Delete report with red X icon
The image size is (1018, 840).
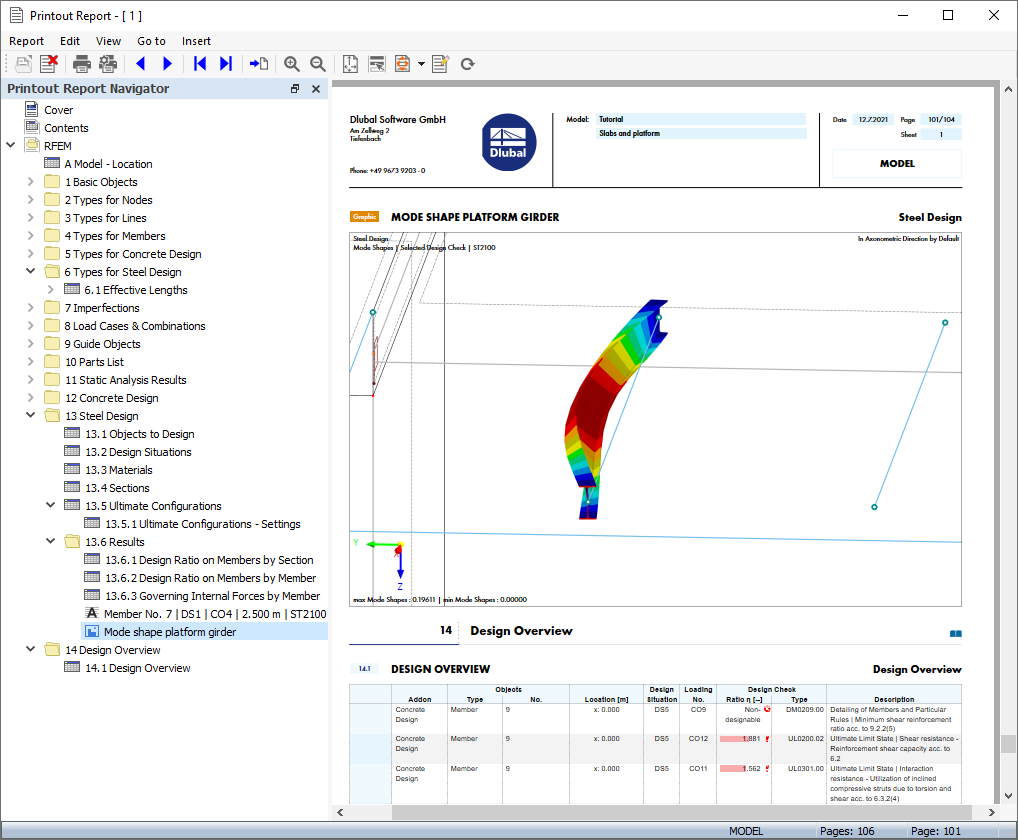tap(49, 64)
